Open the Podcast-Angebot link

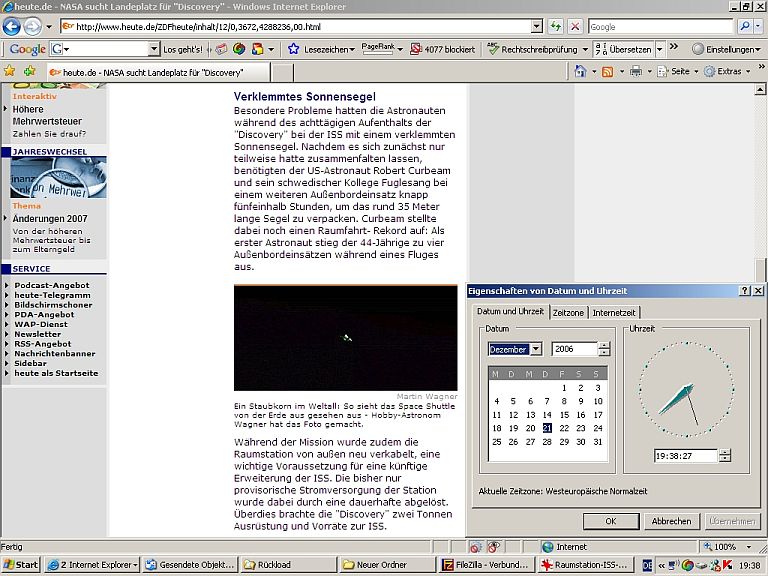pyautogui.click(x=52, y=285)
